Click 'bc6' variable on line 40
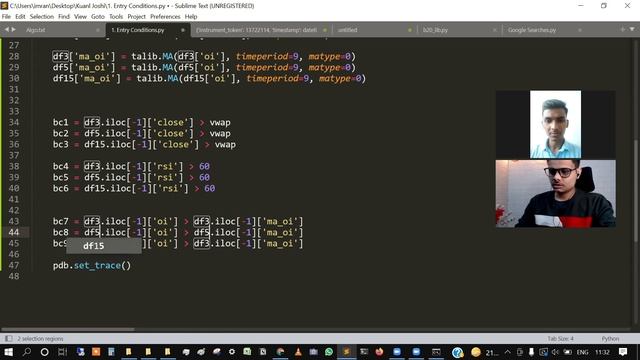The image size is (640, 360). pos(60,188)
